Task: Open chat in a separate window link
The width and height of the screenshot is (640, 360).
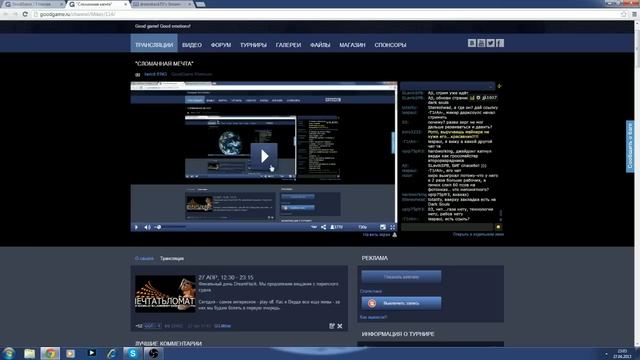Action: point(478,234)
